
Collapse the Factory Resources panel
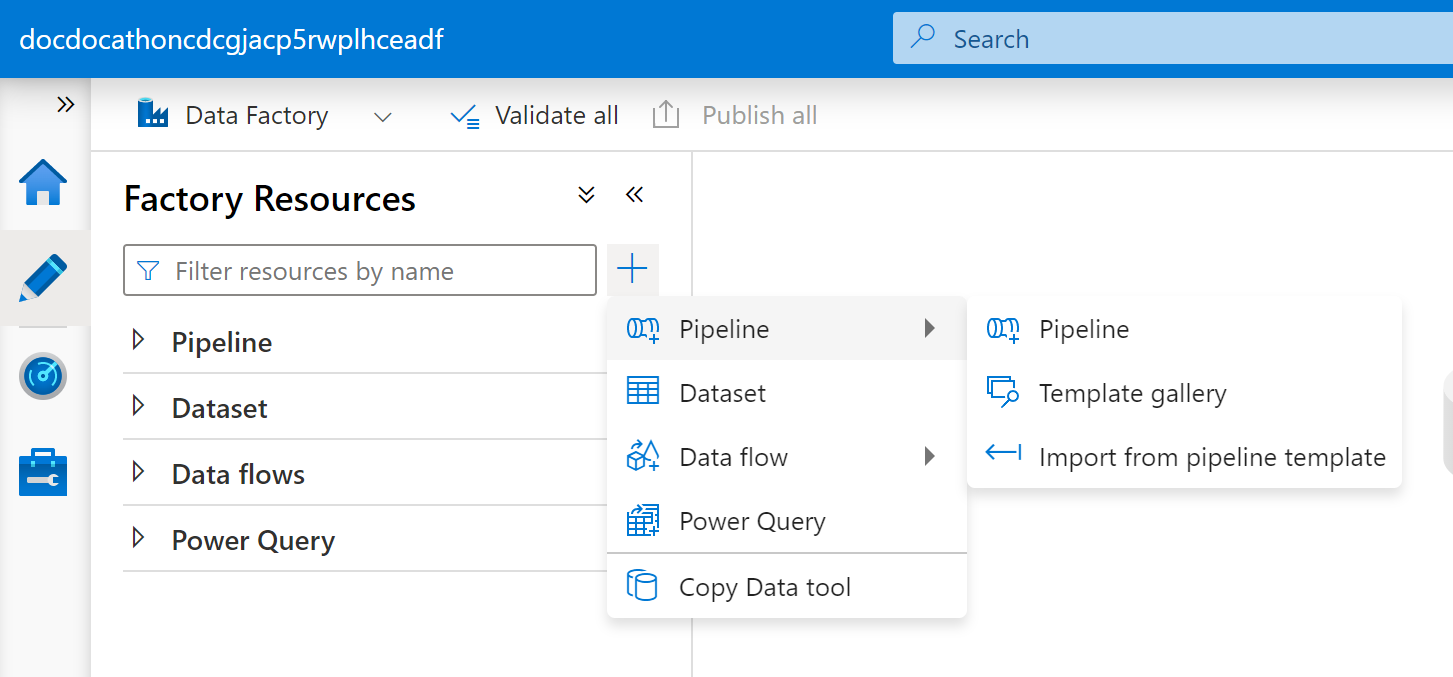tap(633, 195)
